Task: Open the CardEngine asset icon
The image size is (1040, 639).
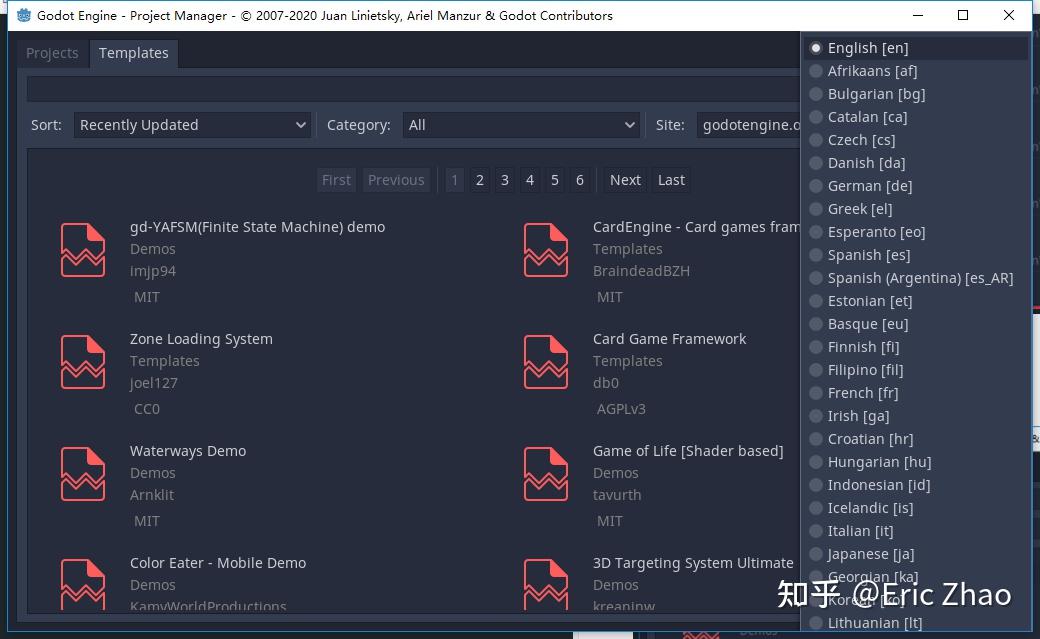Action: click(546, 250)
